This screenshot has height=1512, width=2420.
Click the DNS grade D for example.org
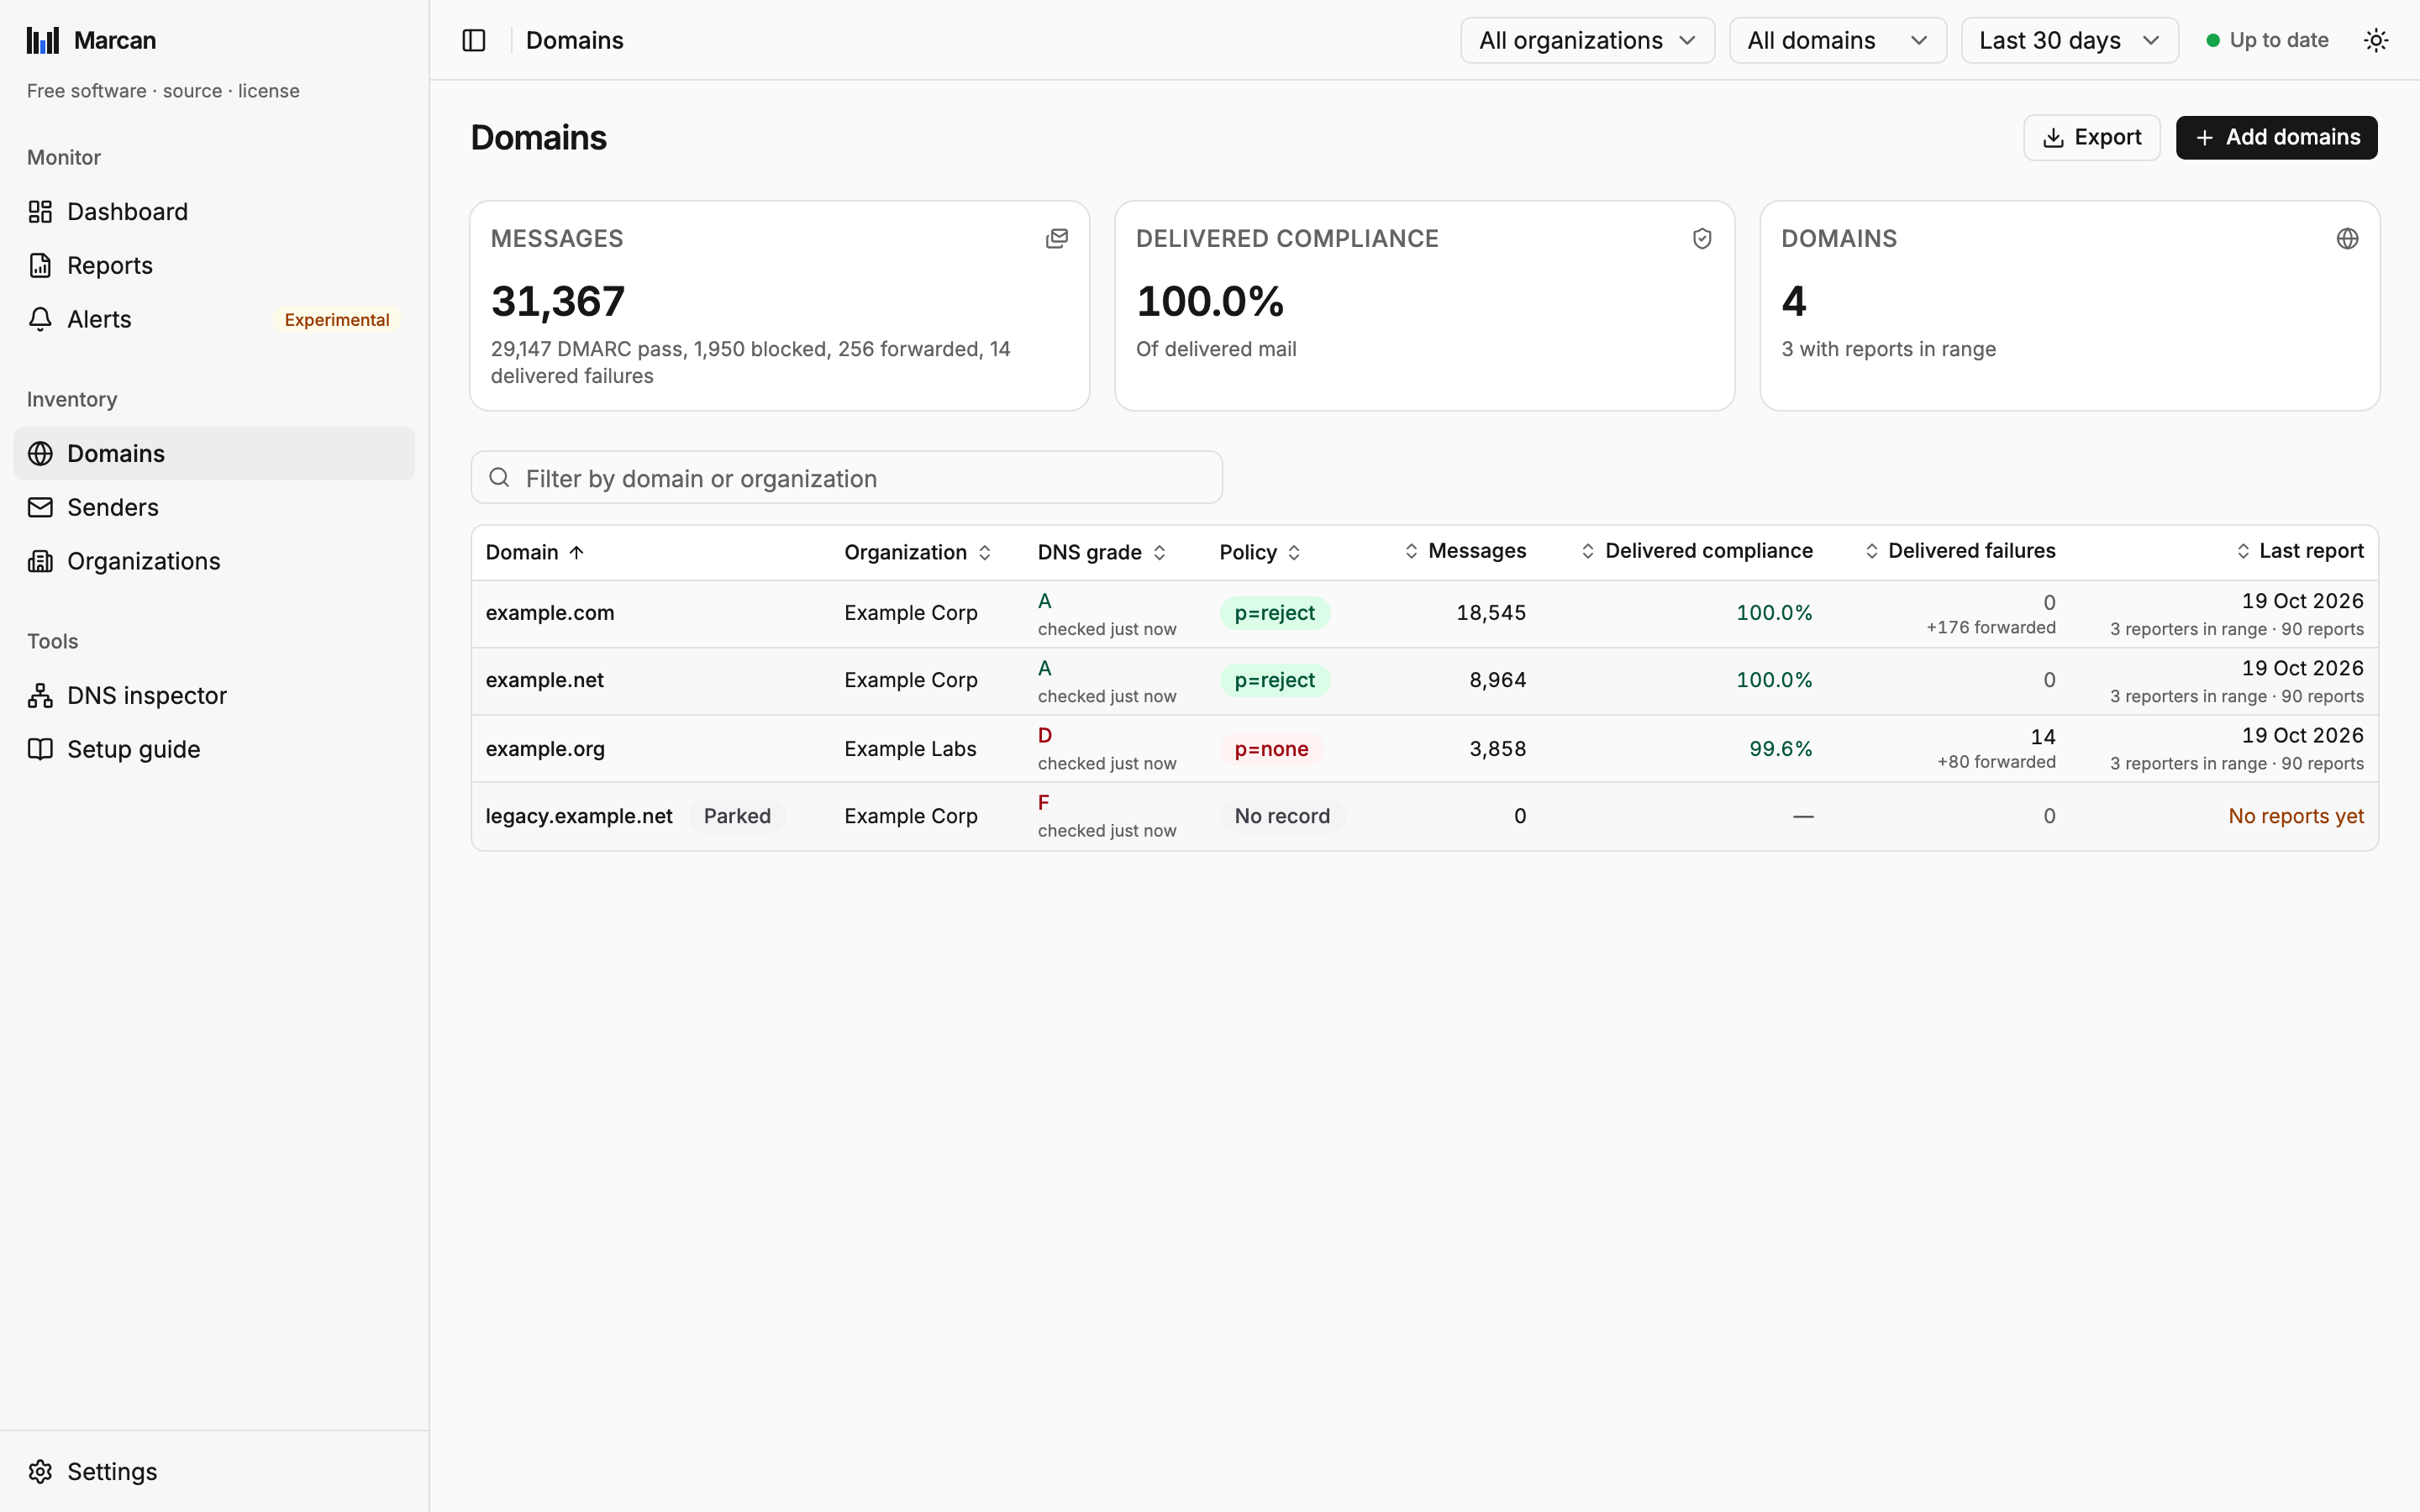pyautogui.click(x=1044, y=735)
